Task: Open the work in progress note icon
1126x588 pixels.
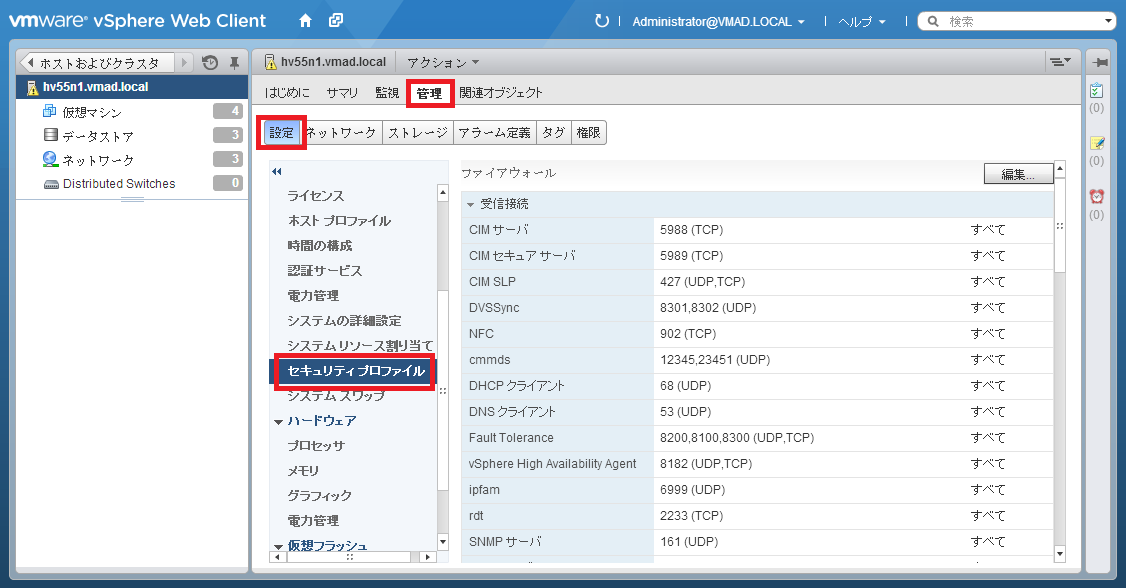Action: click(x=1097, y=144)
